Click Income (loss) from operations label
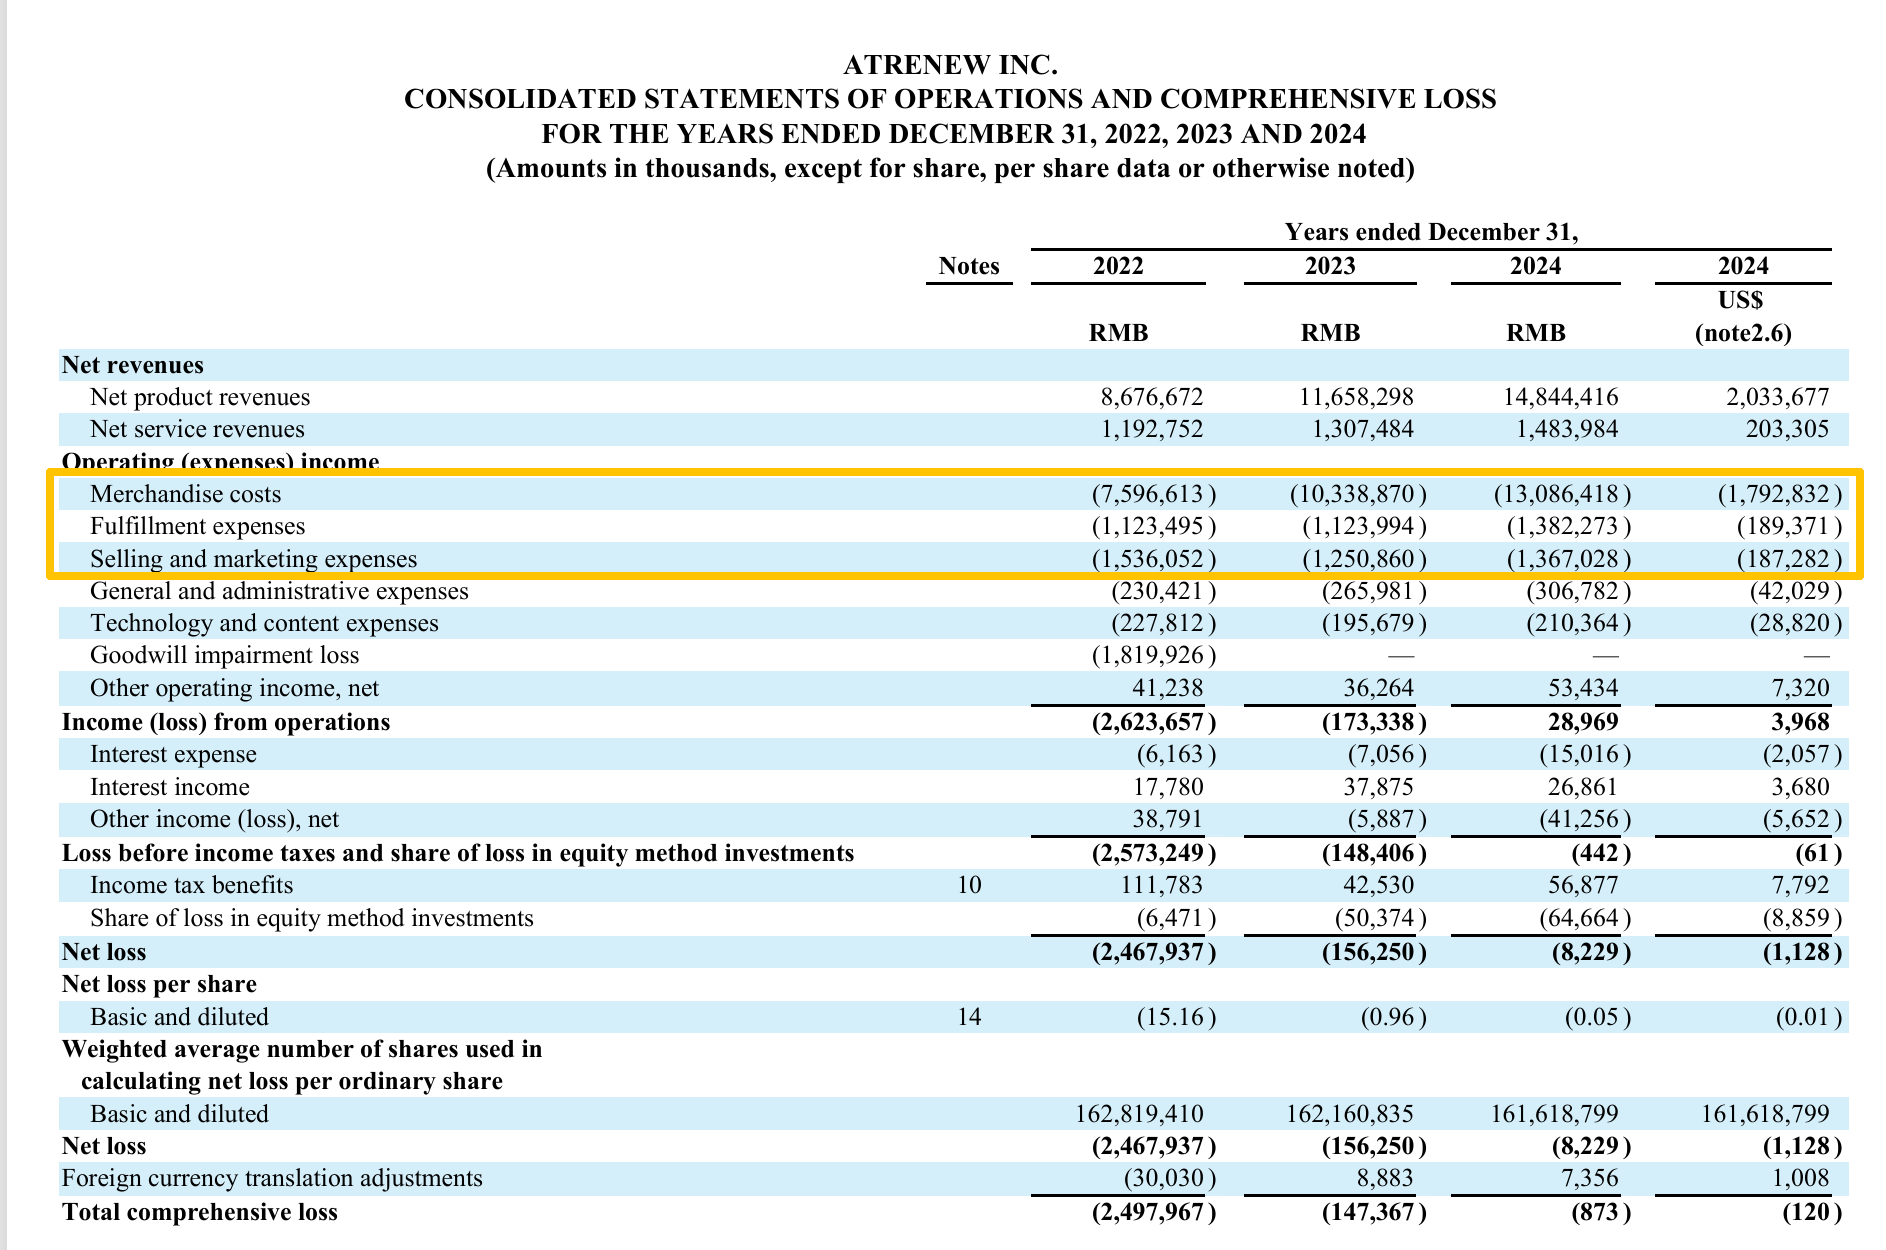 pos(226,722)
